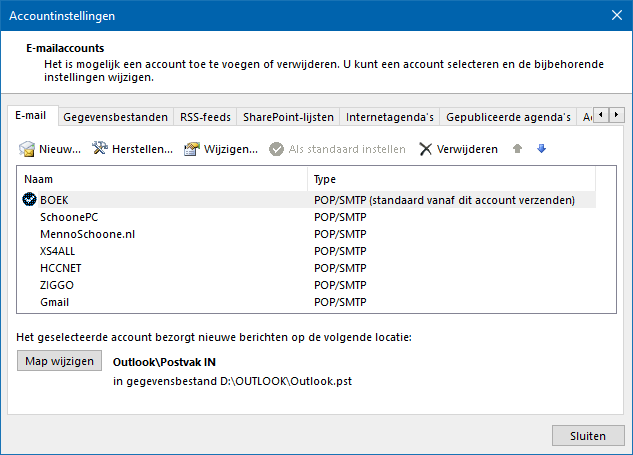Switch to the E-mail tab
The image size is (633, 455).
coord(31,115)
